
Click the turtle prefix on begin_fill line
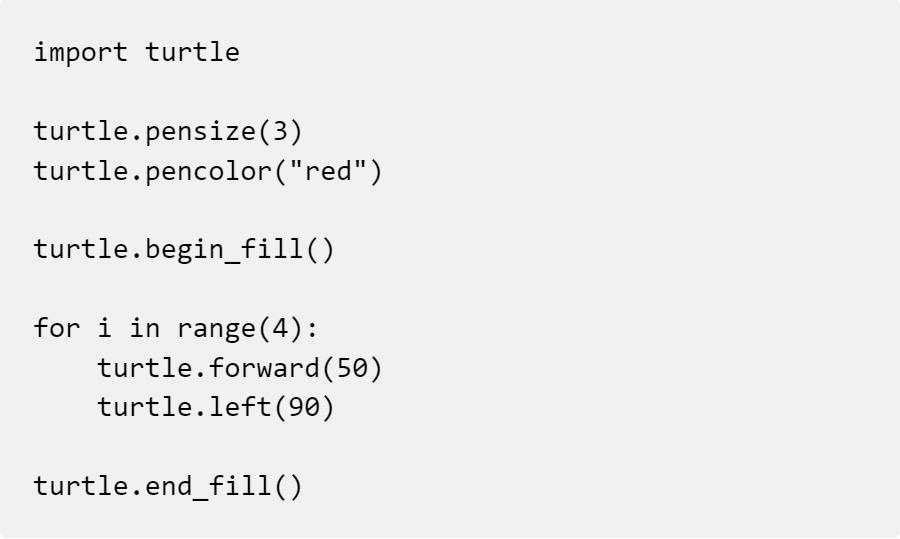point(80,250)
